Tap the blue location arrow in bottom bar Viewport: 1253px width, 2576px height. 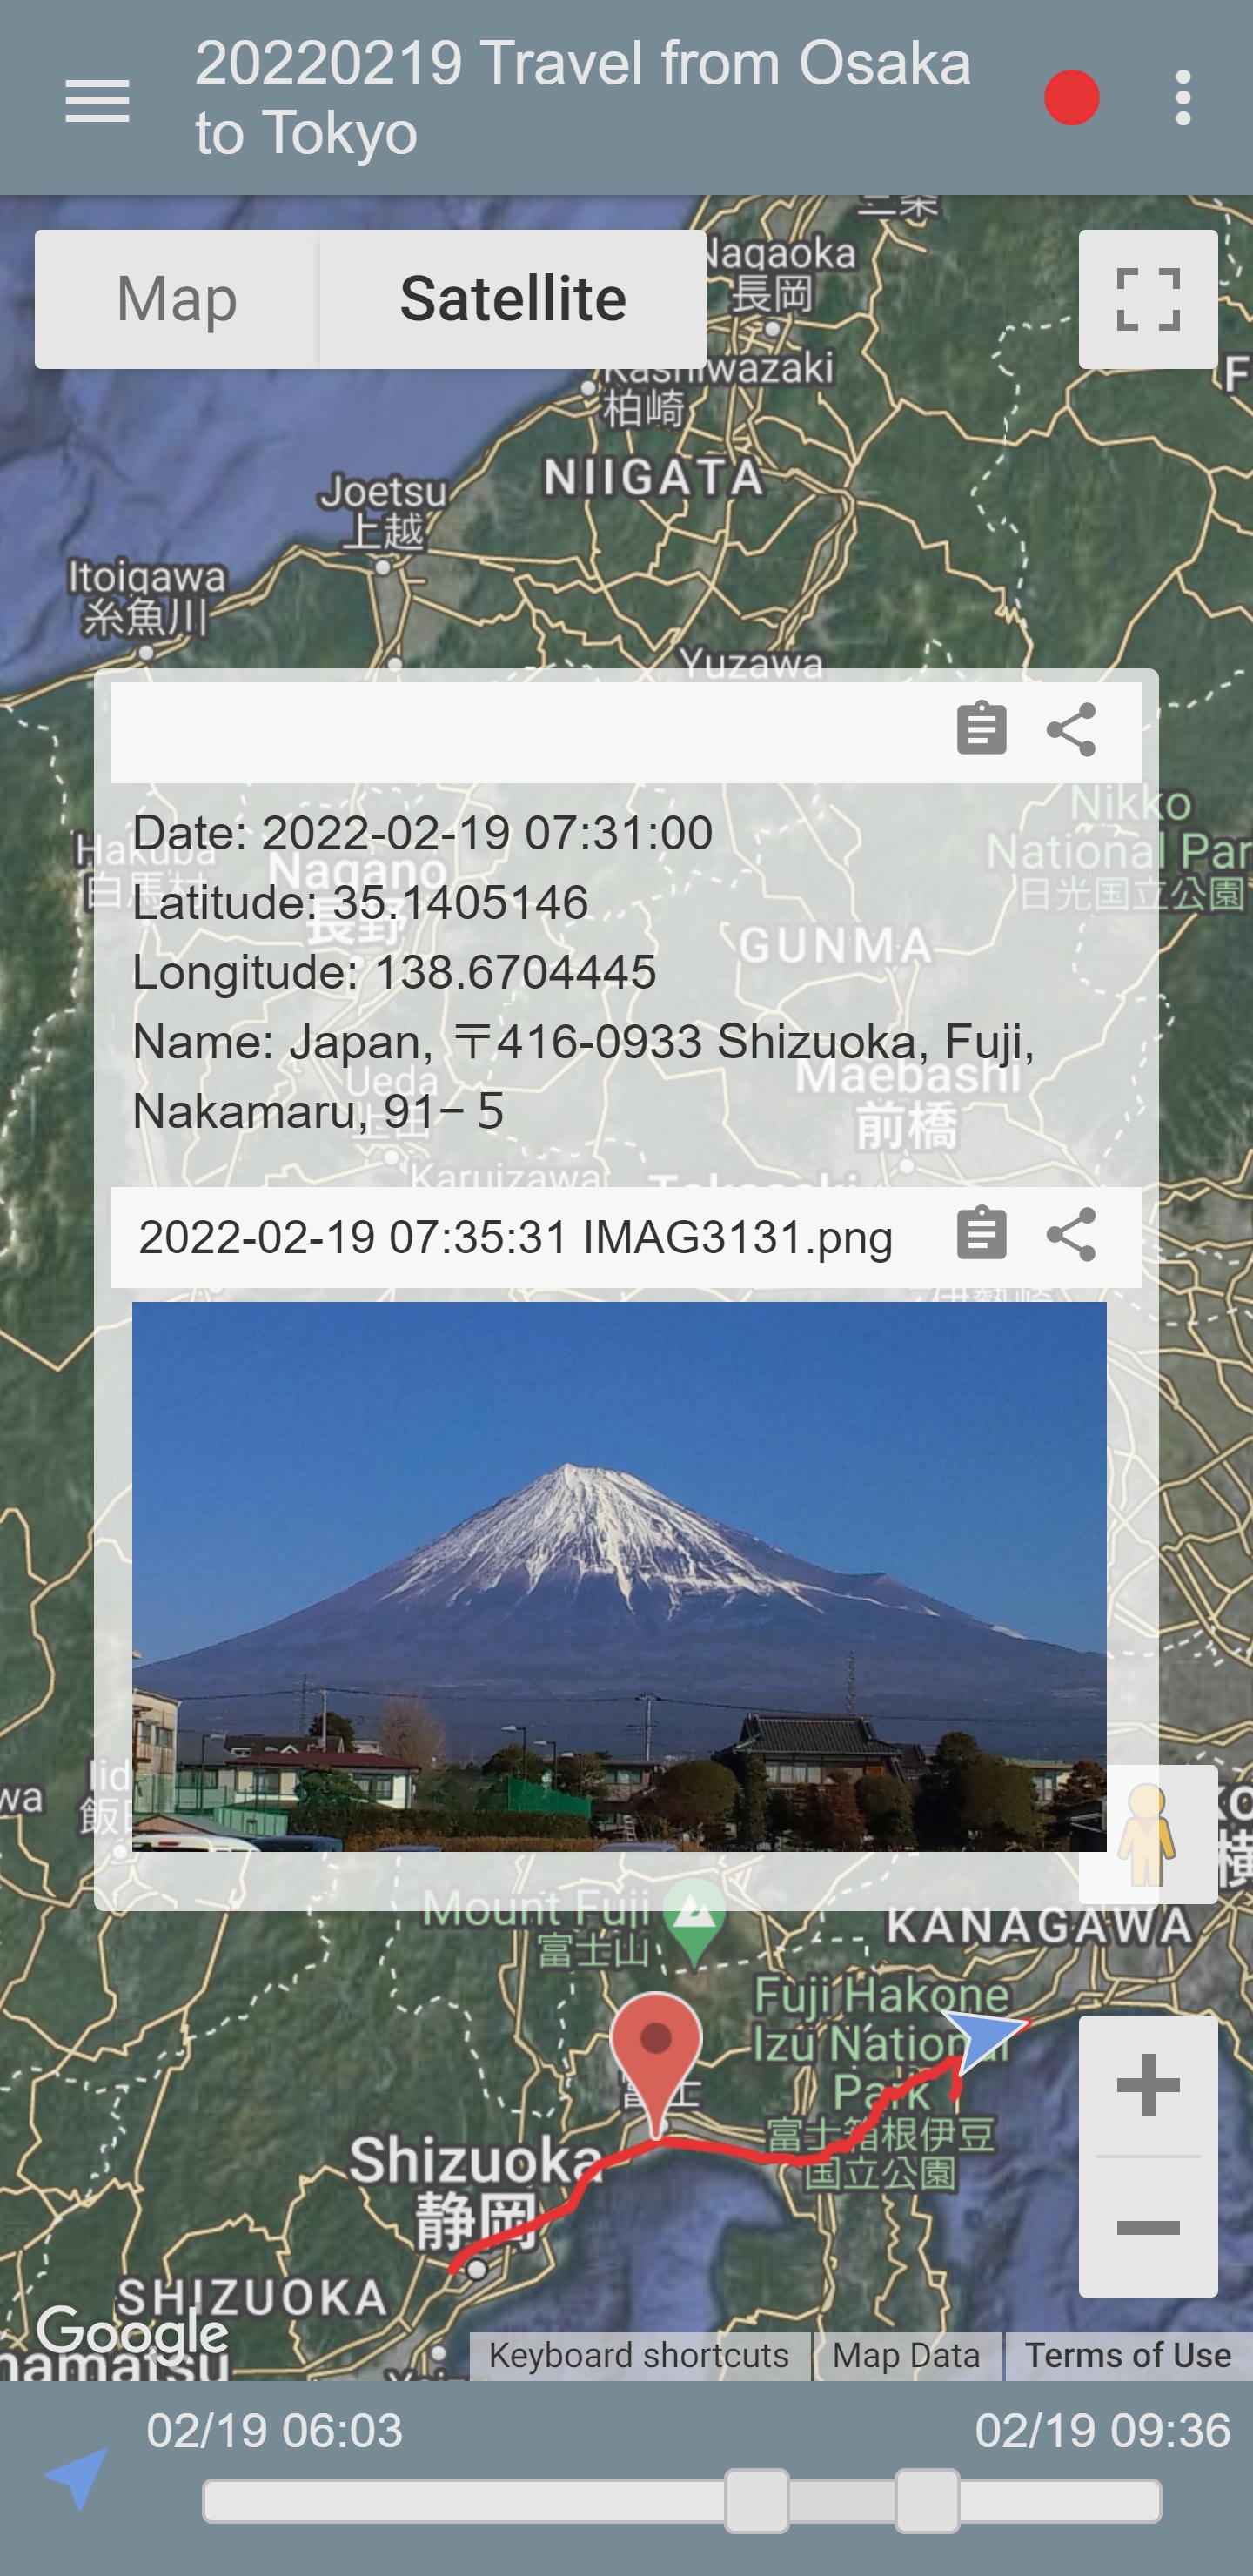77,2478
